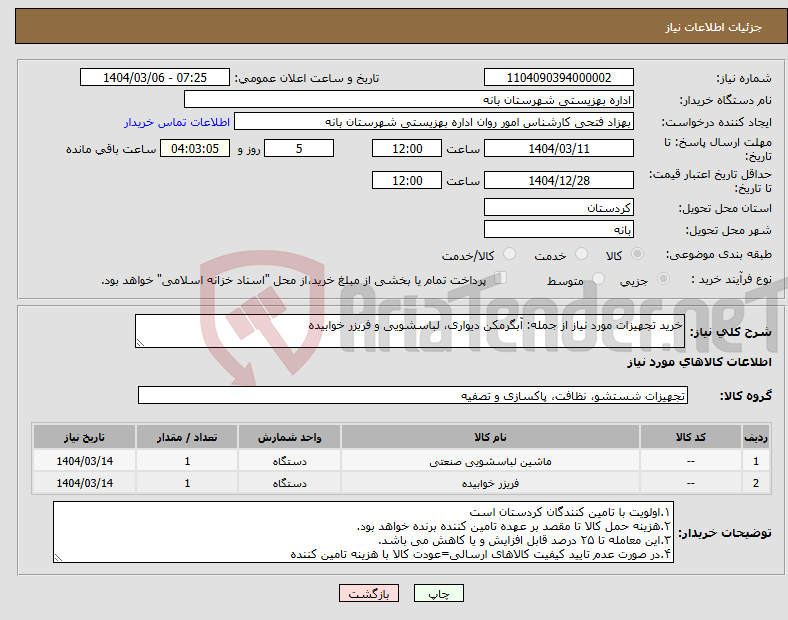Click the چاپ (print) button
788x620 pixels.
click(438, 593)
